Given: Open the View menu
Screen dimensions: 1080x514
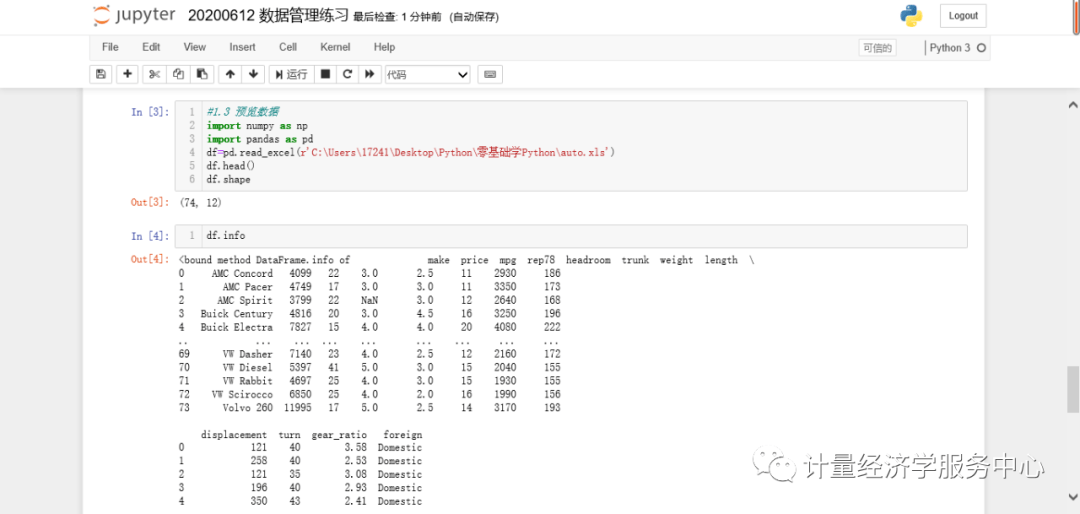Looking at the screenshot, I should (194, 47).
